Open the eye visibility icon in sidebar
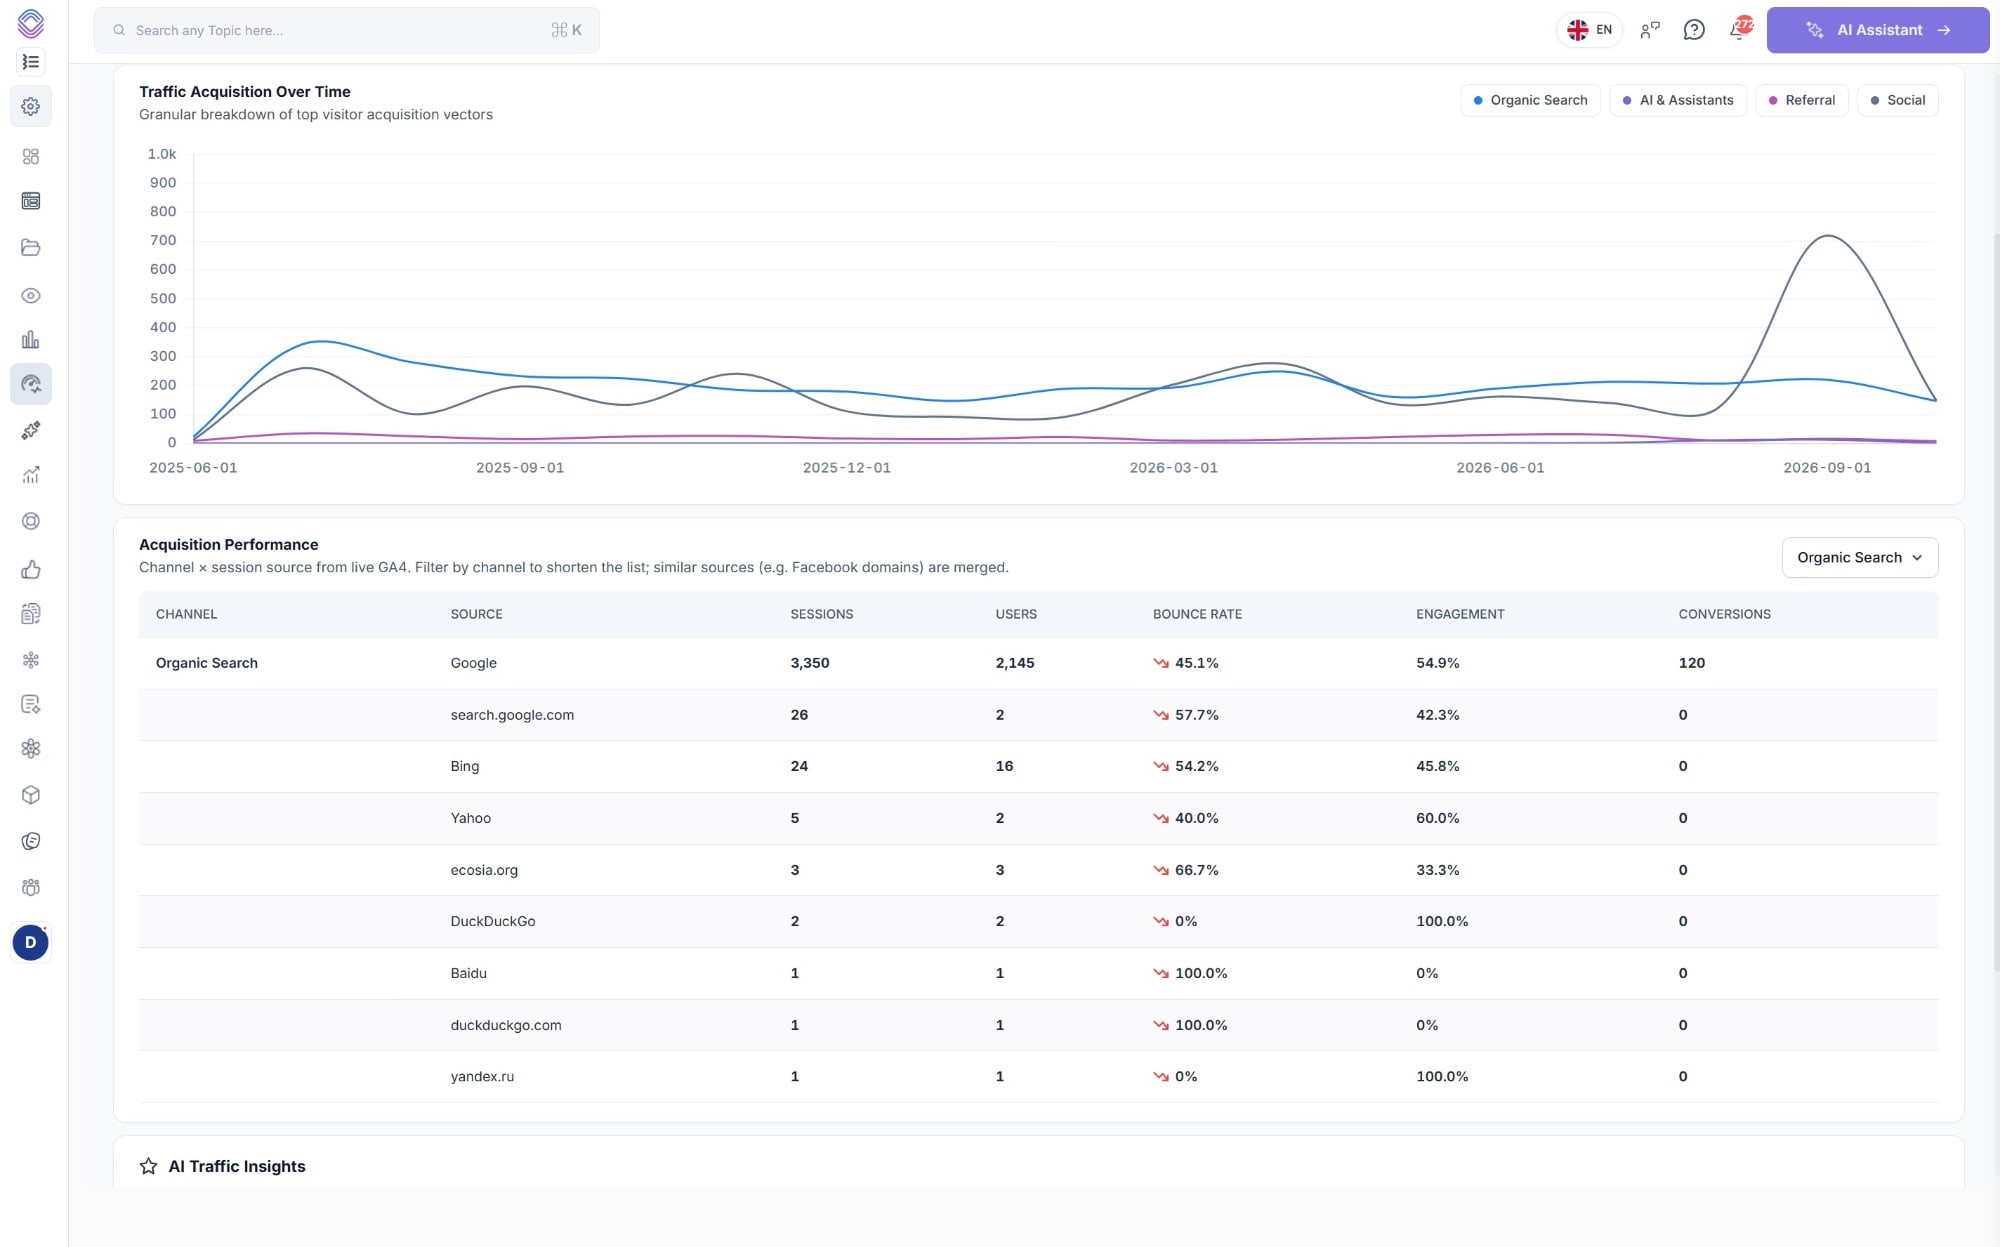The width and height of the screenshot is (2000, 1247). coord(31,296)
